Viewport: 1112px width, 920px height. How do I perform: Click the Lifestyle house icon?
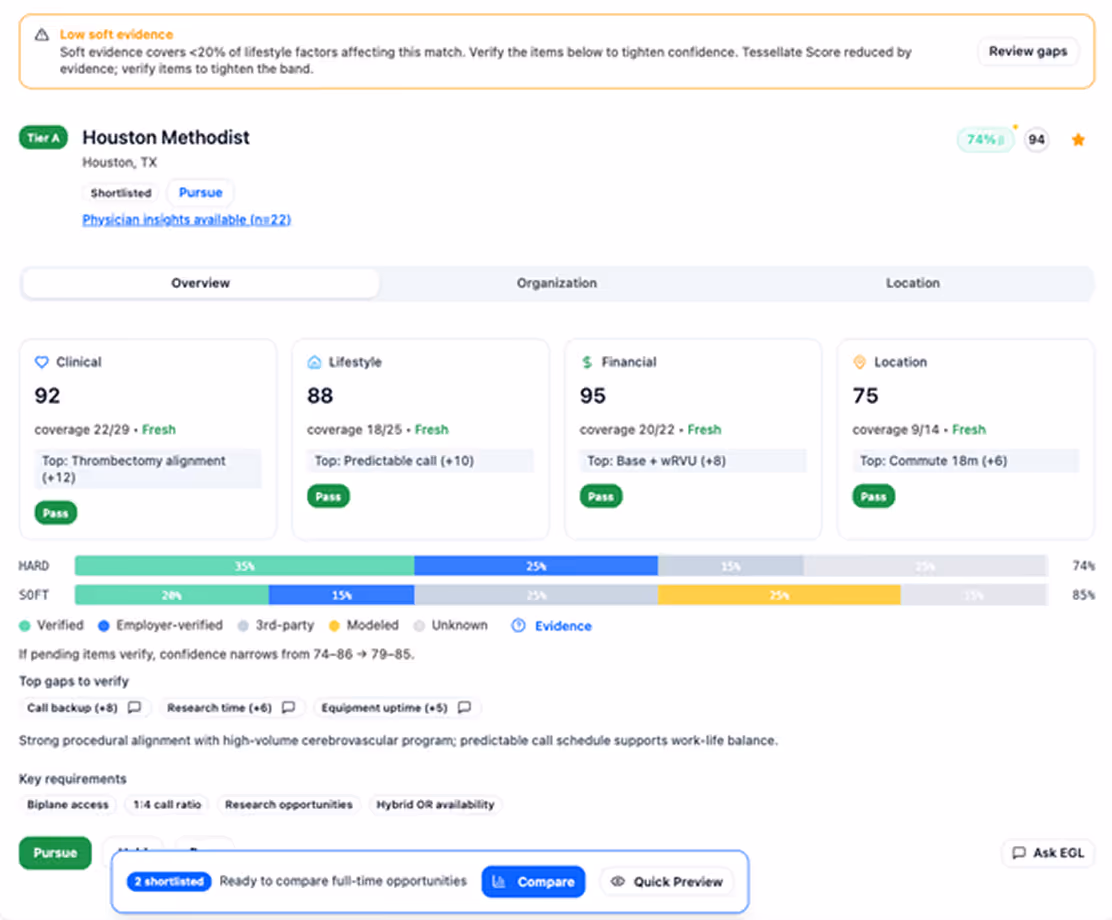pyautogui.click(x=314, y=362)
